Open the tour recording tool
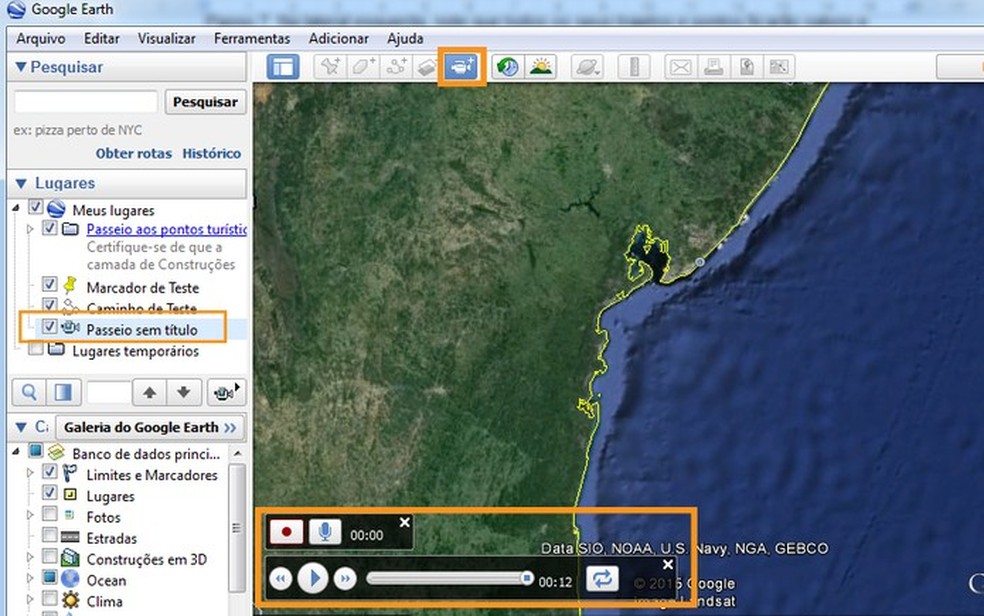 462,67
